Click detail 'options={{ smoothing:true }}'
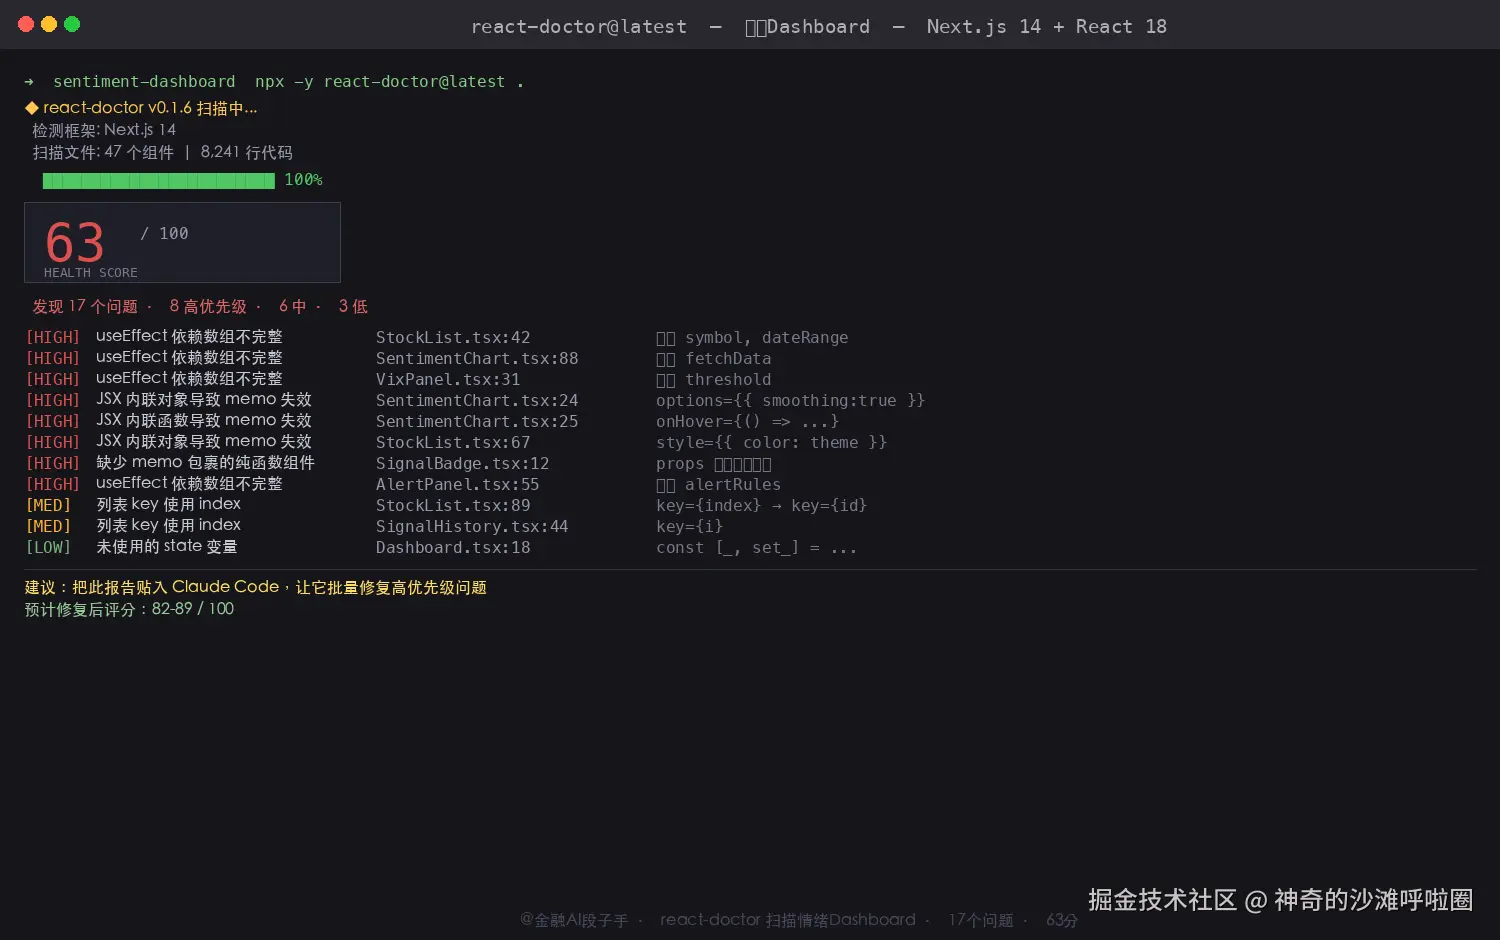This screenshot has height=940, width=1500. [791, 401]
